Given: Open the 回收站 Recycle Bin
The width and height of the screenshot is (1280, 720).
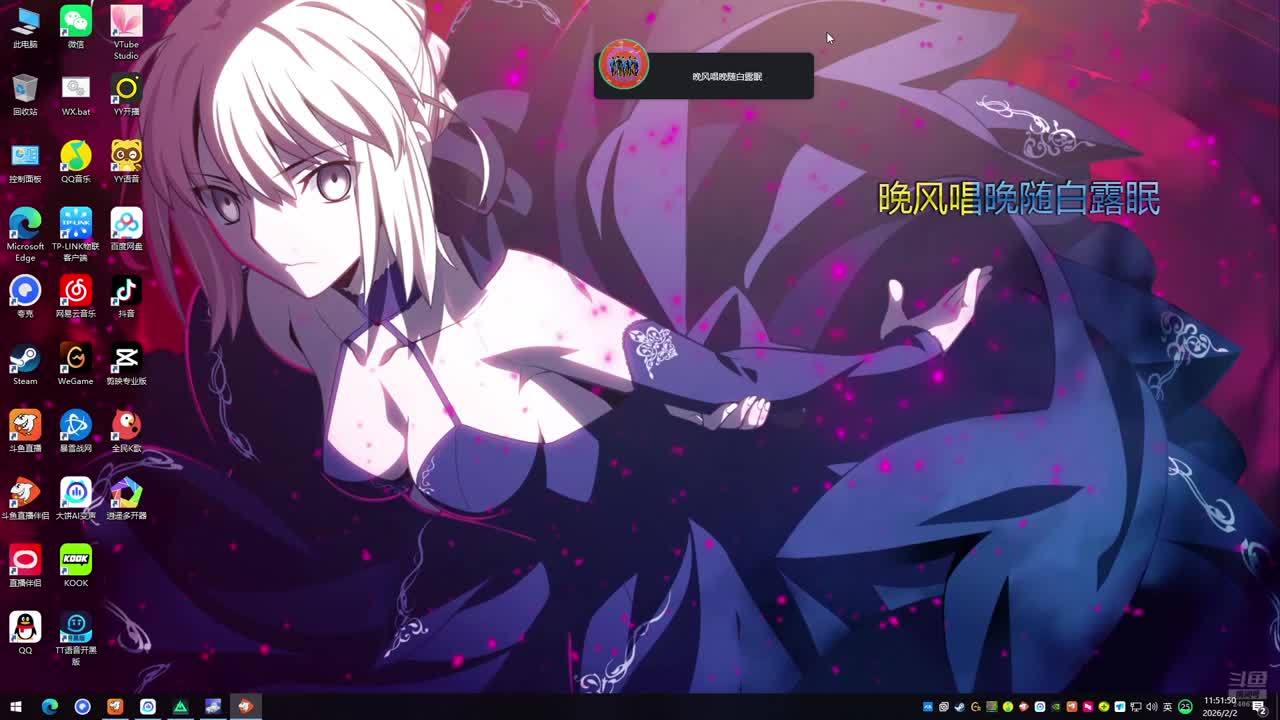Looking at the screenshot, I should [x=25, y=90].
